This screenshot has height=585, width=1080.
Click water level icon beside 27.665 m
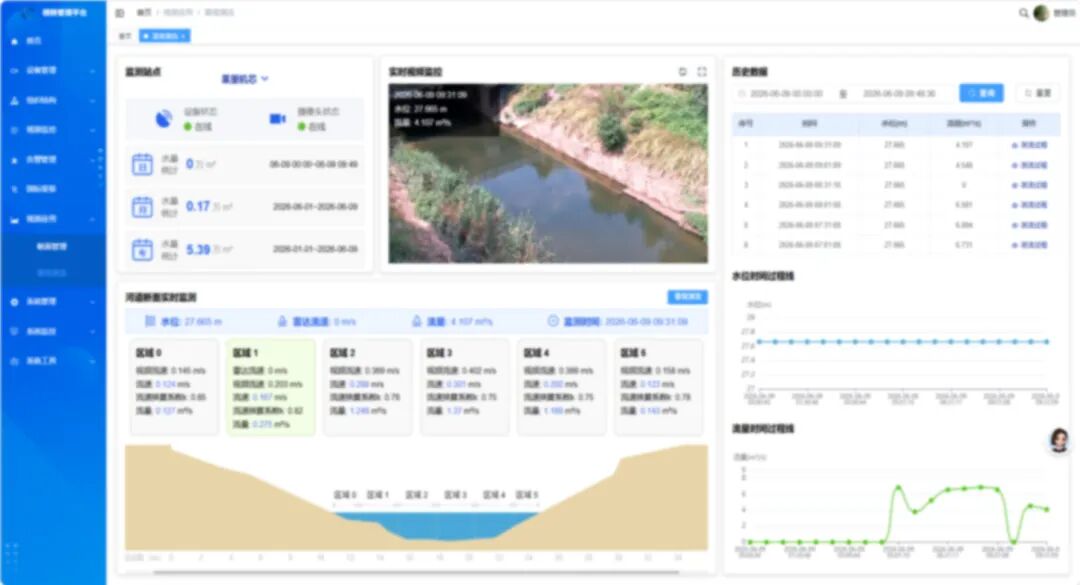click(149, 321)
